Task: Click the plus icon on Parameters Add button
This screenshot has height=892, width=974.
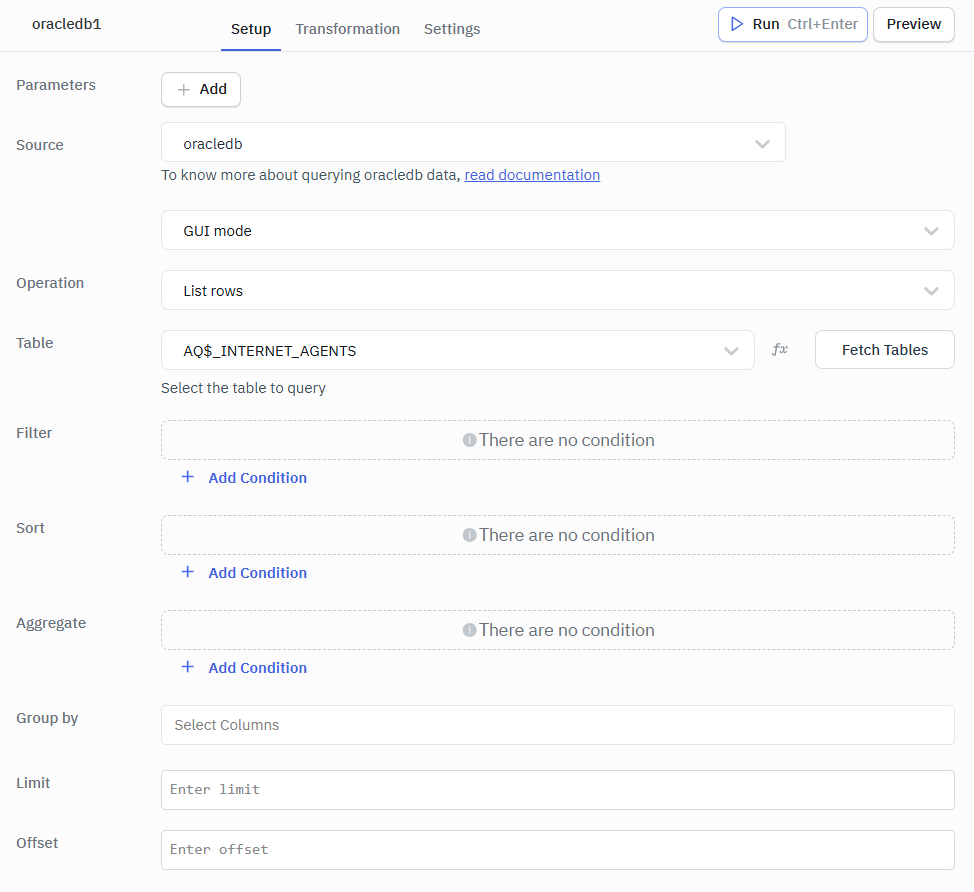Action: coord(183,90)
